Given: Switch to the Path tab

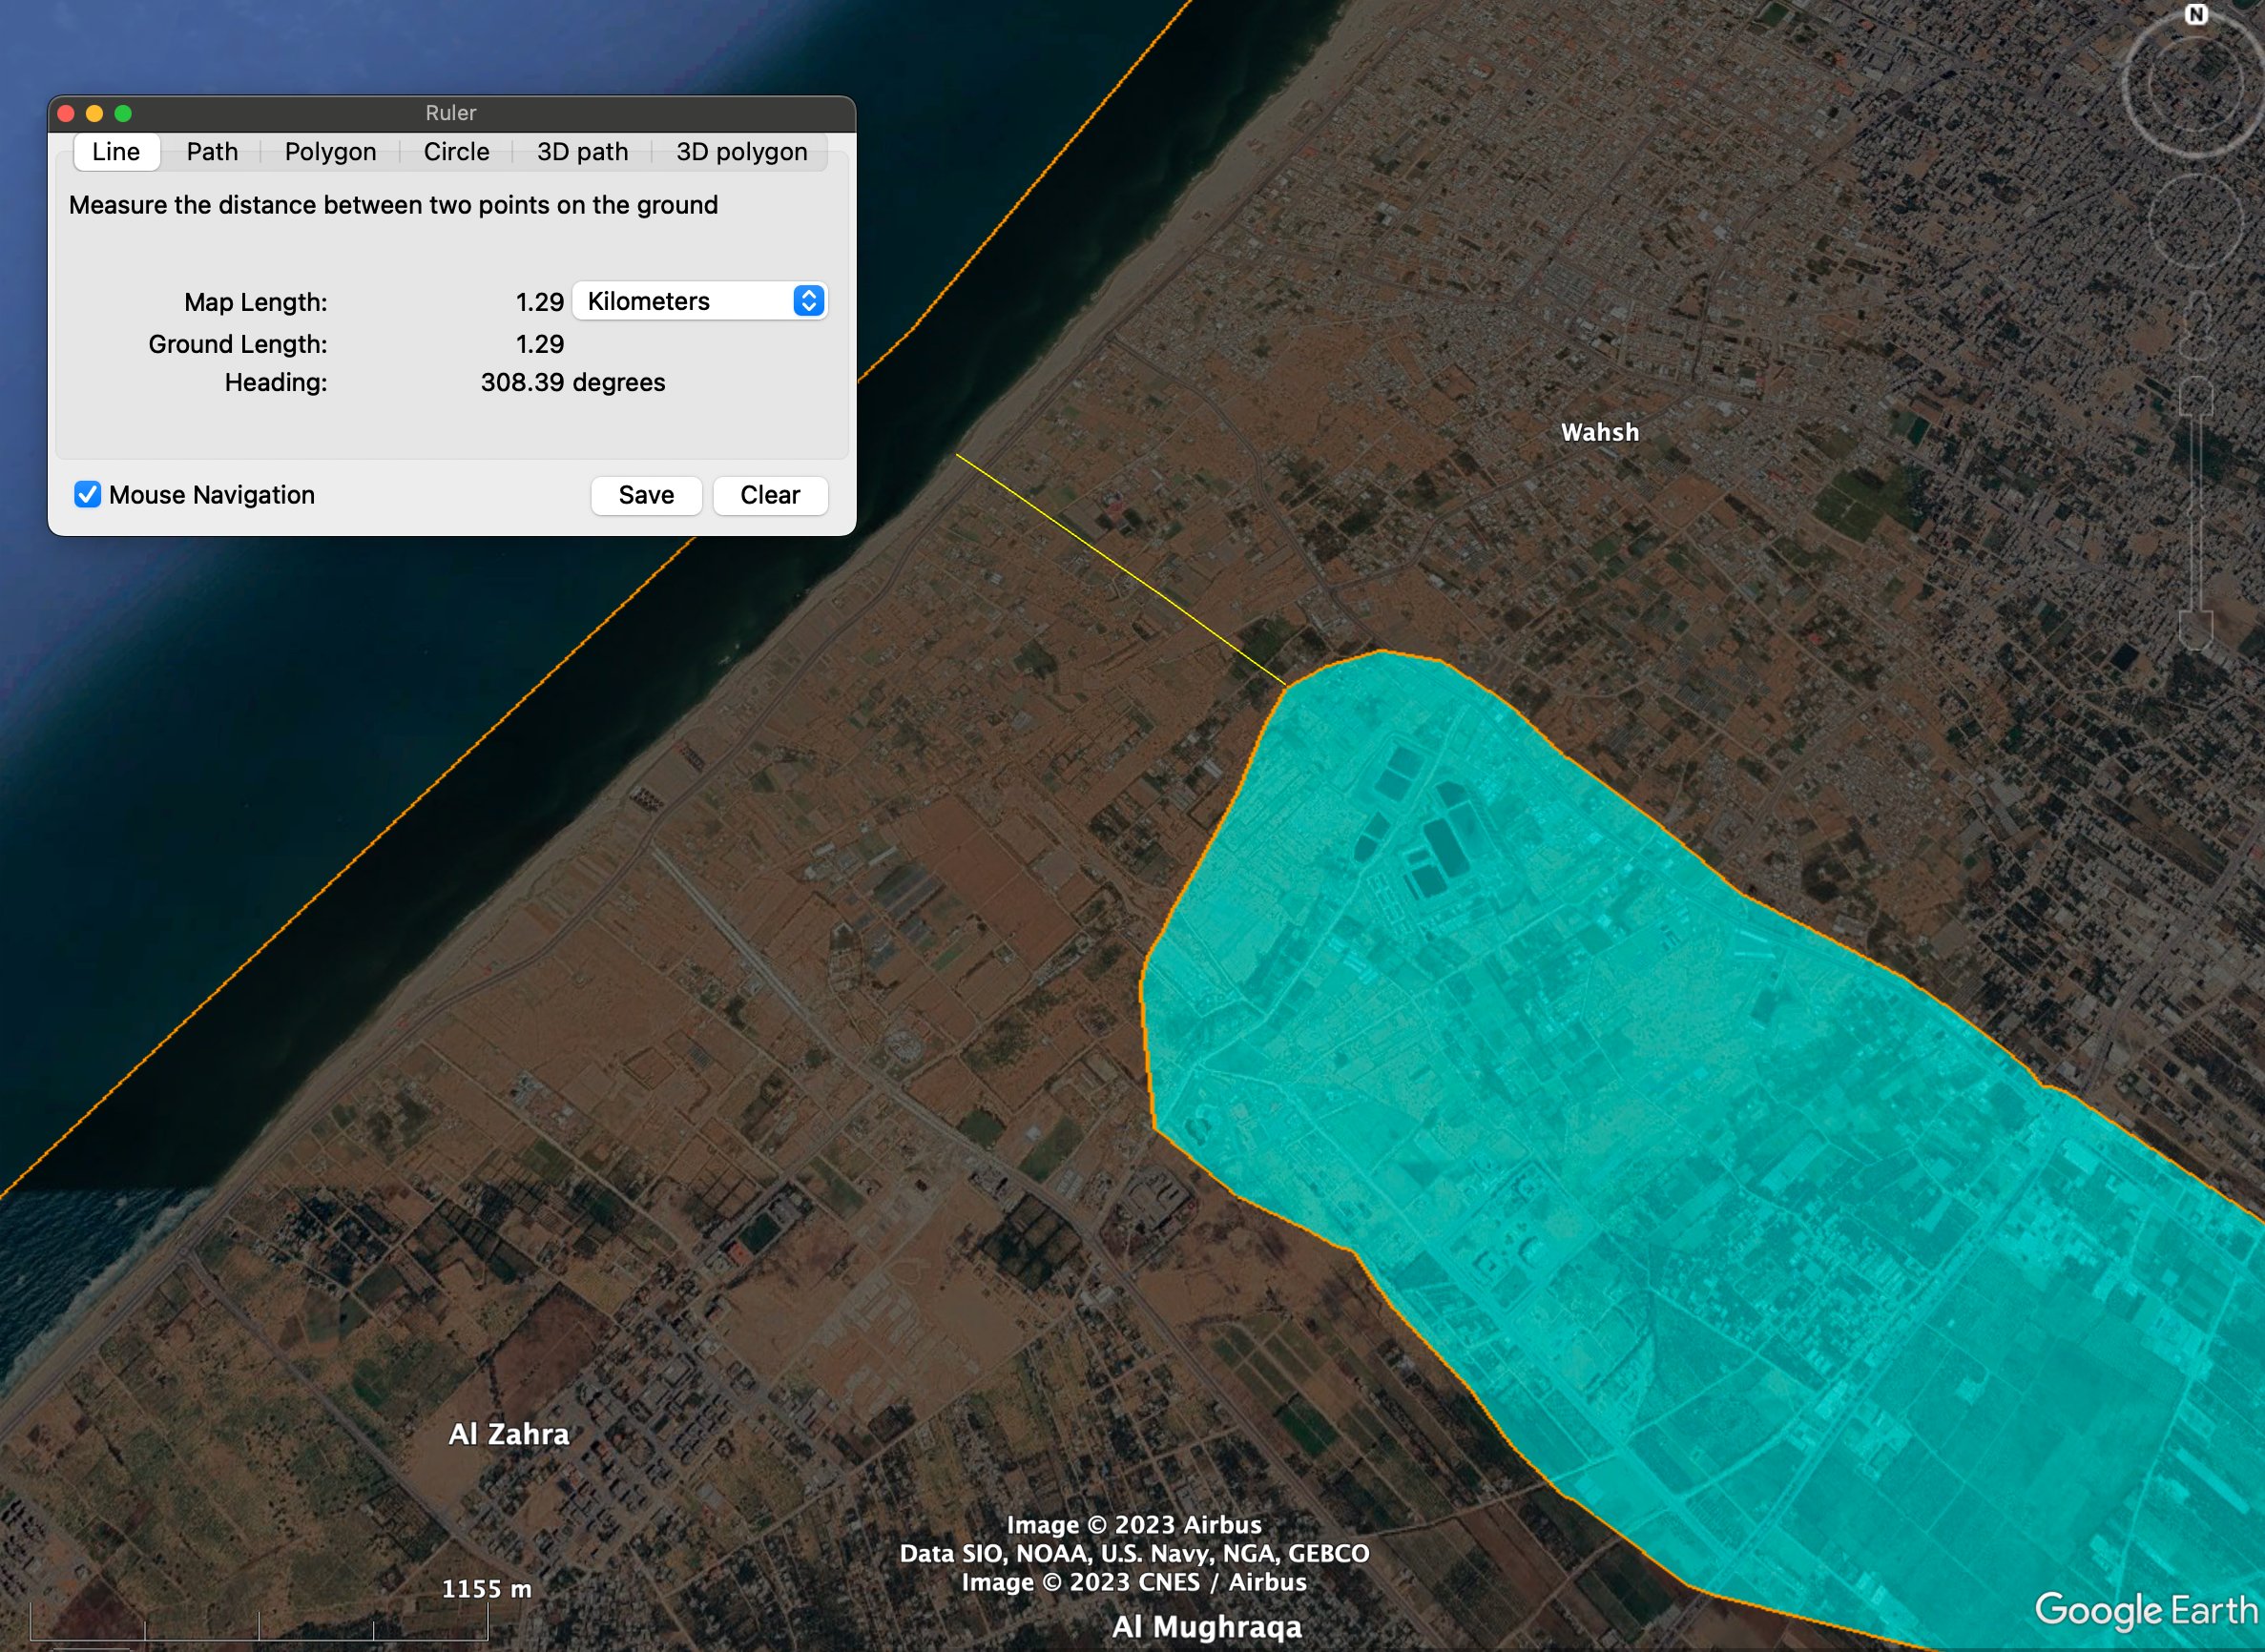Looking at the screenshot, I should (212, 152).
